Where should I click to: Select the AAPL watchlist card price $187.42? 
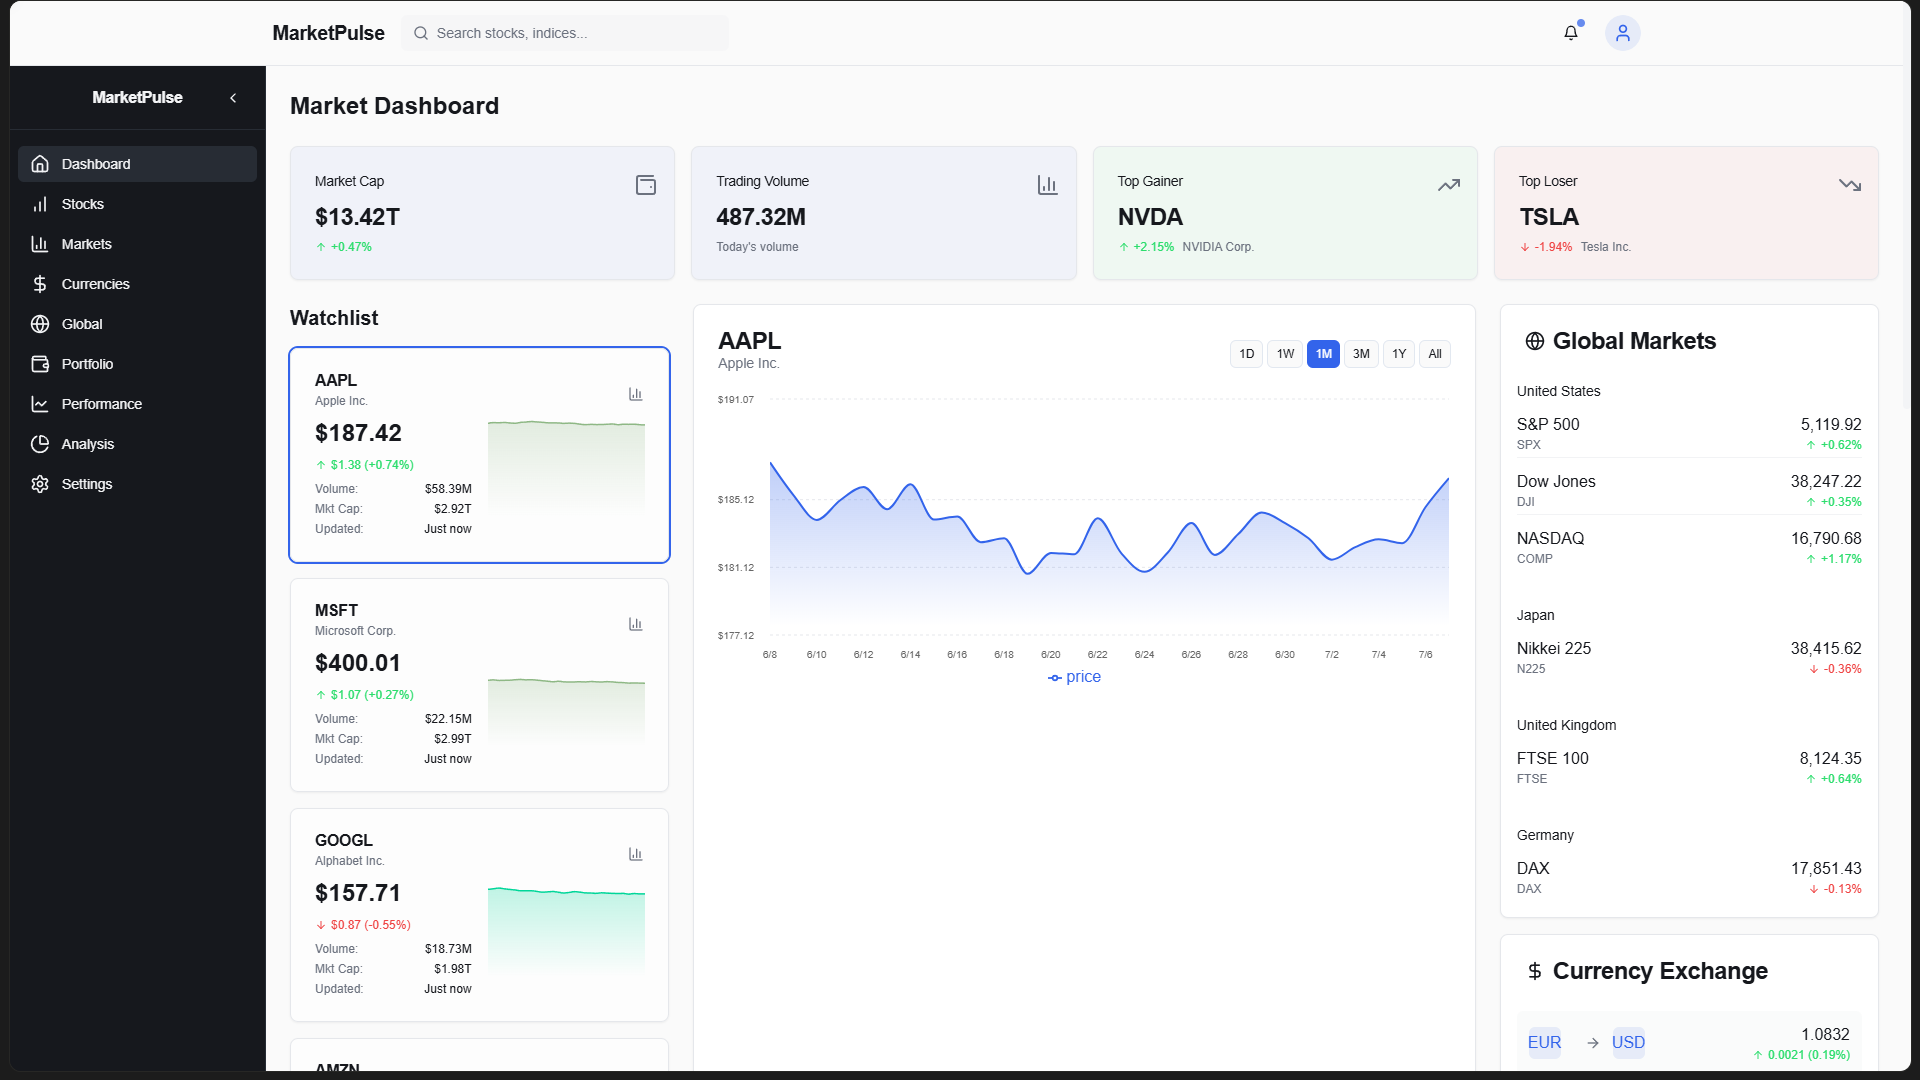(x=358, y=433)
